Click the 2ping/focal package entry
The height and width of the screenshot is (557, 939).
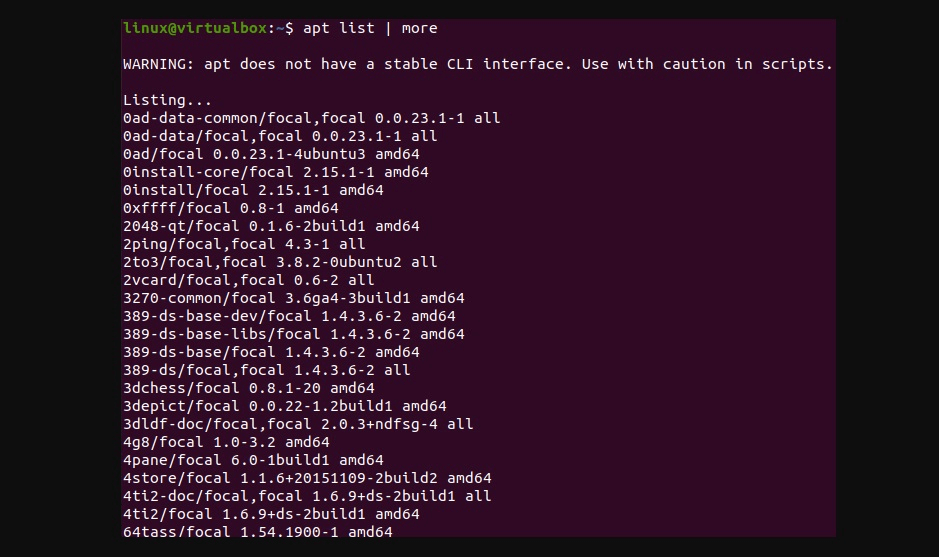(244, 244)
